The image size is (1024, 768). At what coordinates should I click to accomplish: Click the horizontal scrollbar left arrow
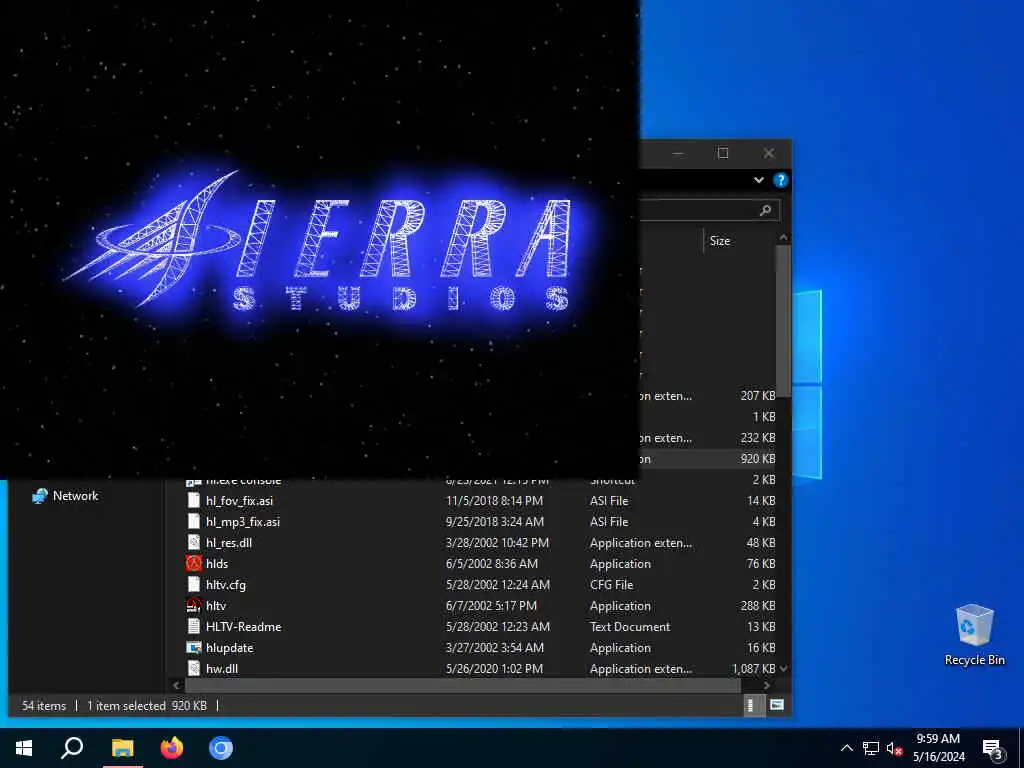point(176,685)
